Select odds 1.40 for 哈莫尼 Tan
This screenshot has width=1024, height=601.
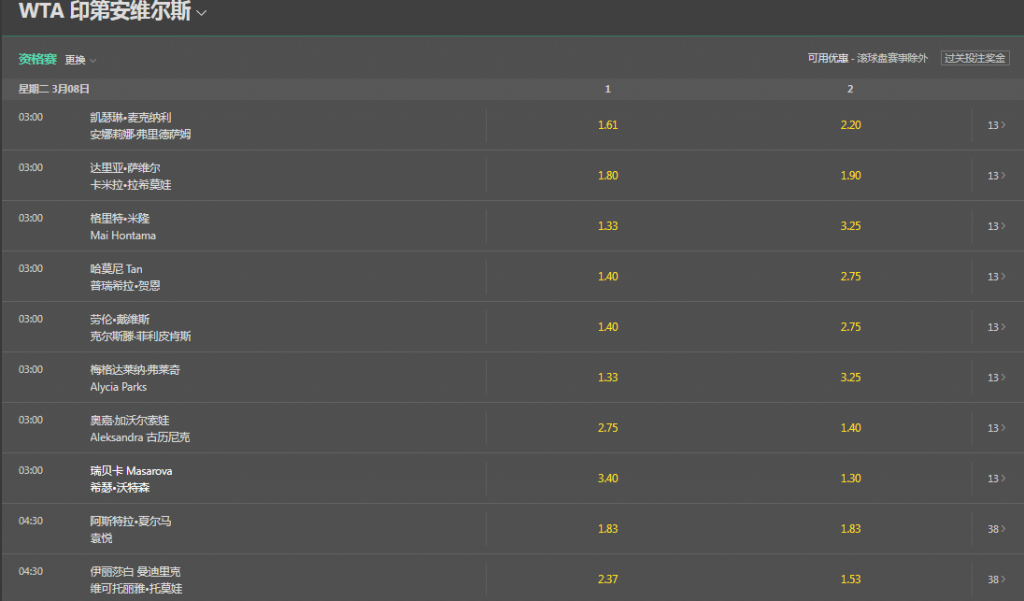(x=607, y=276)
